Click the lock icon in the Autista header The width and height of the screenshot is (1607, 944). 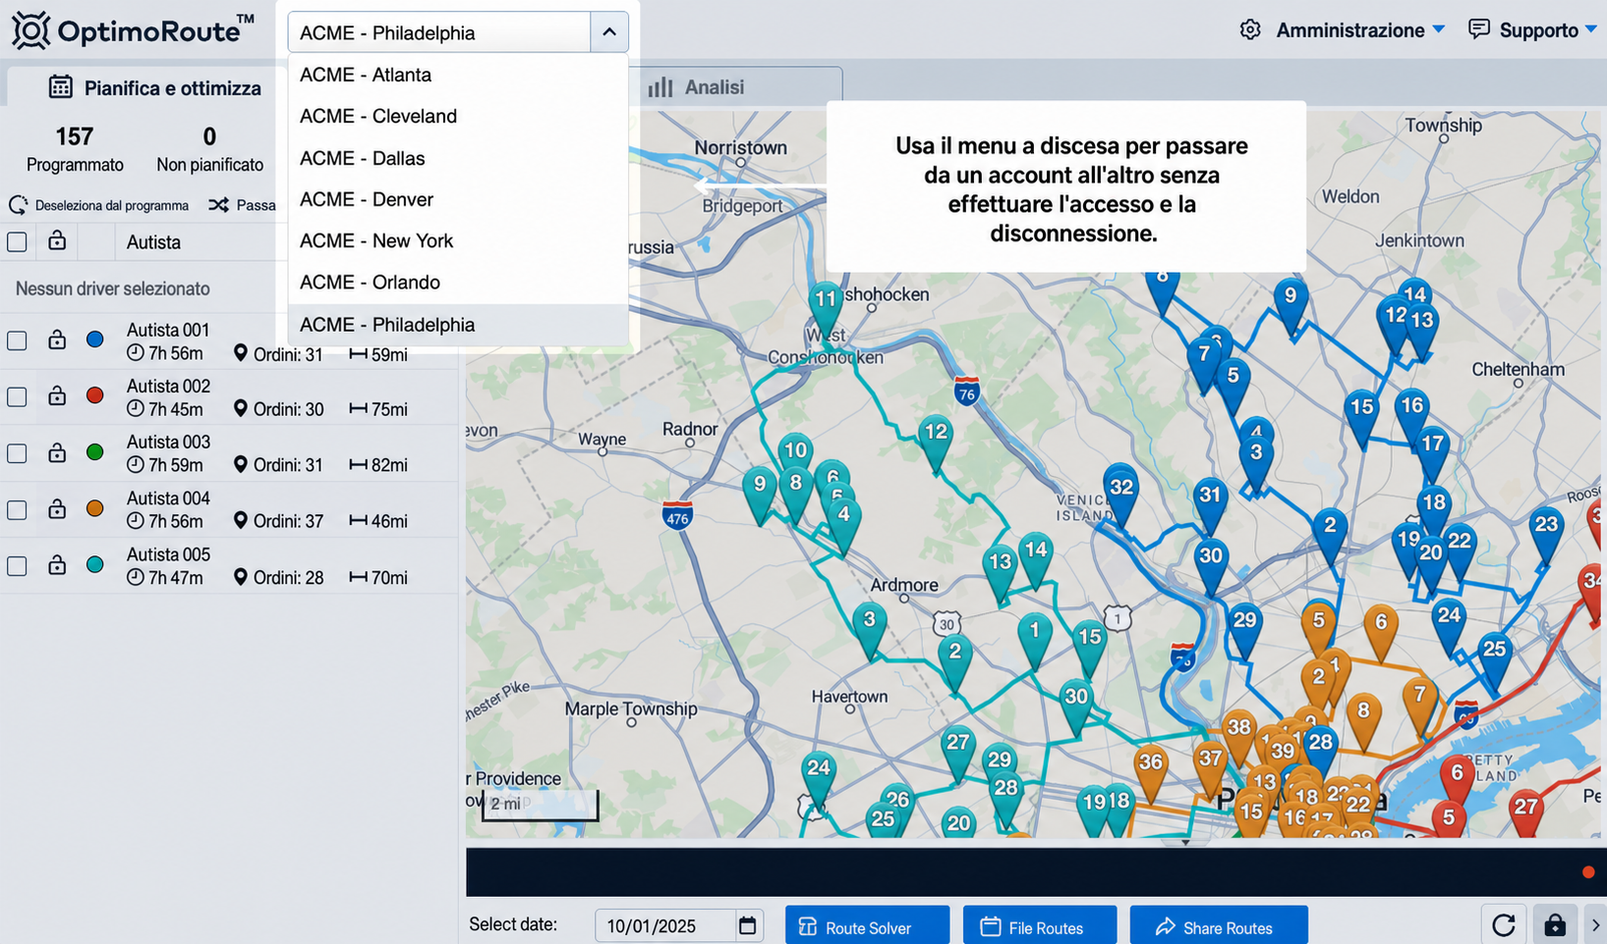click(x=57, y=241)
